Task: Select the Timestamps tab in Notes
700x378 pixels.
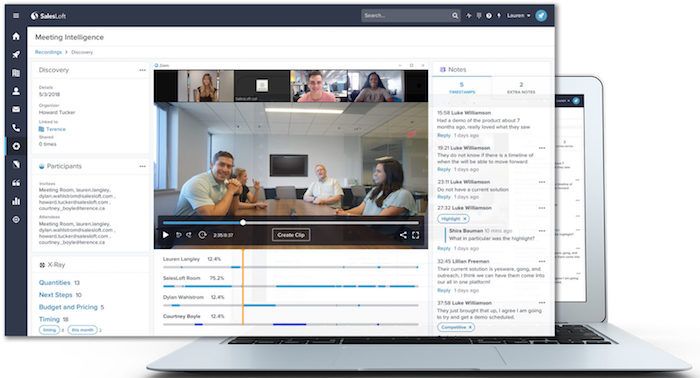Action: [462, 87]
